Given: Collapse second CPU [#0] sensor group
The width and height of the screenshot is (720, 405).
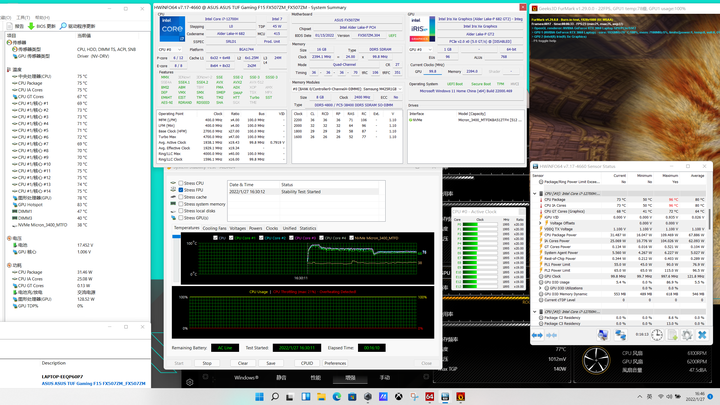Looking at the screenshot, I should 534,312.
